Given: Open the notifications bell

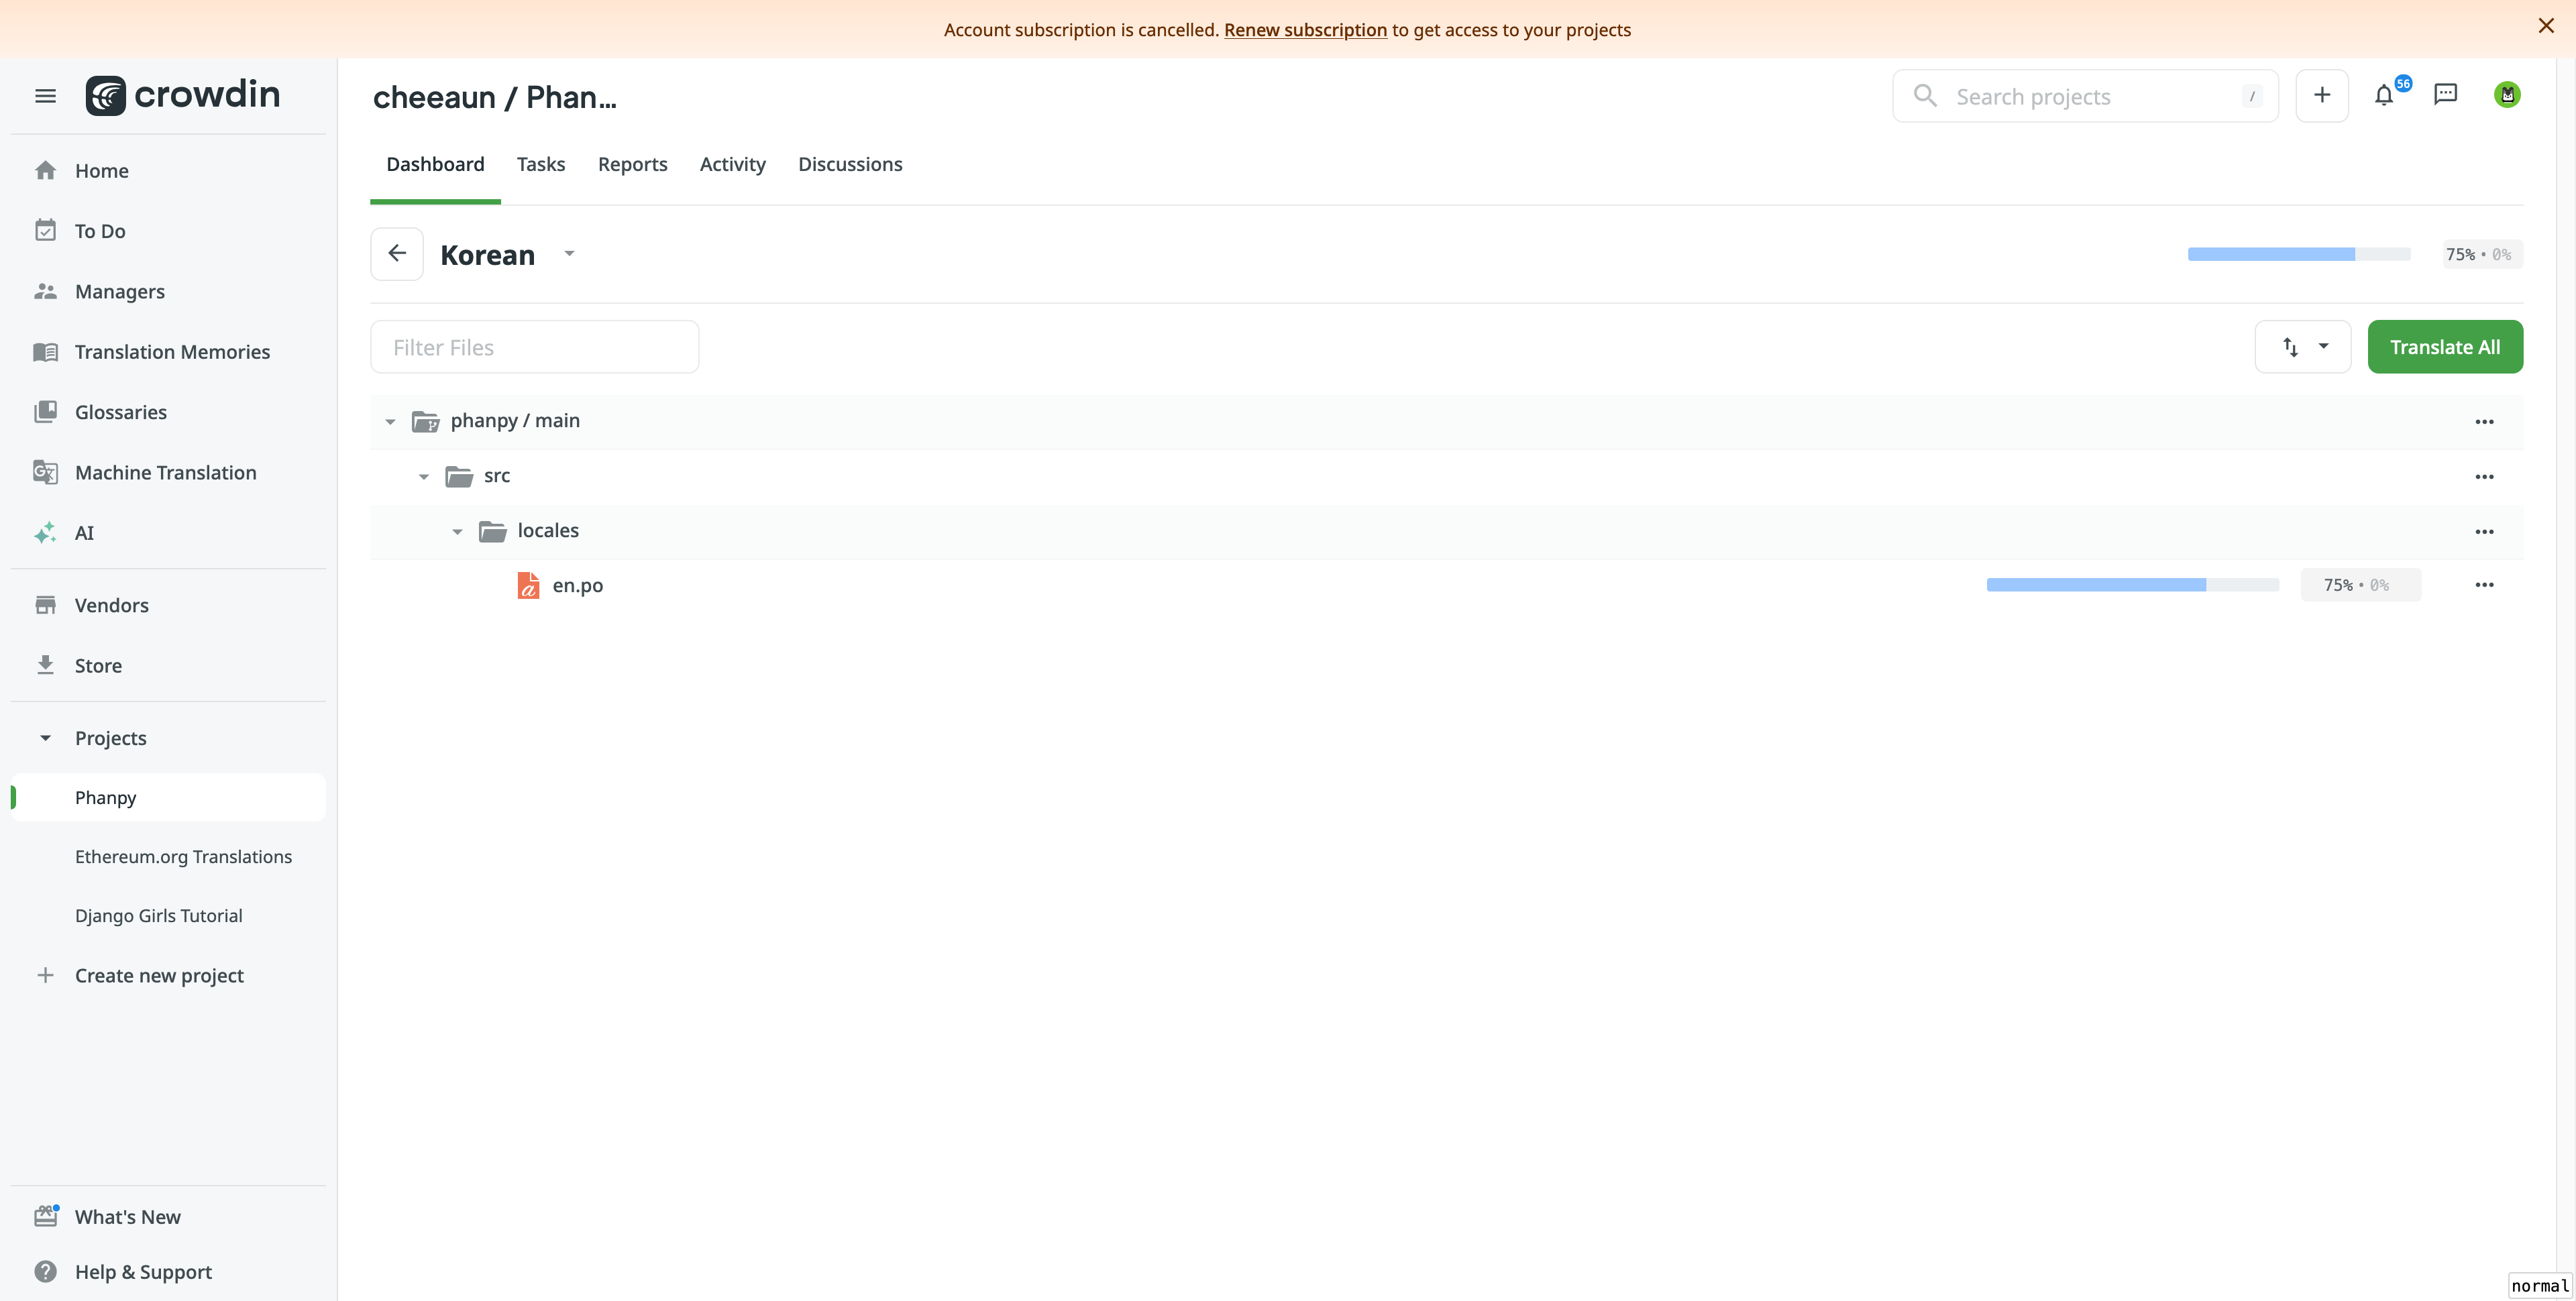Looking at the screenshot, I should tap(2384, 96).
